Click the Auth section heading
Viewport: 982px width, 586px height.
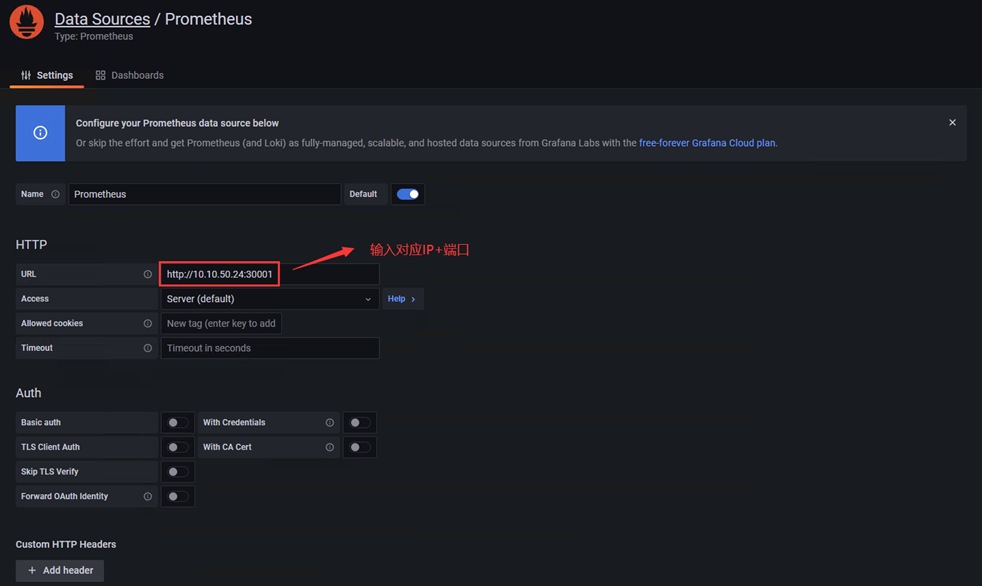coord(28,393)
